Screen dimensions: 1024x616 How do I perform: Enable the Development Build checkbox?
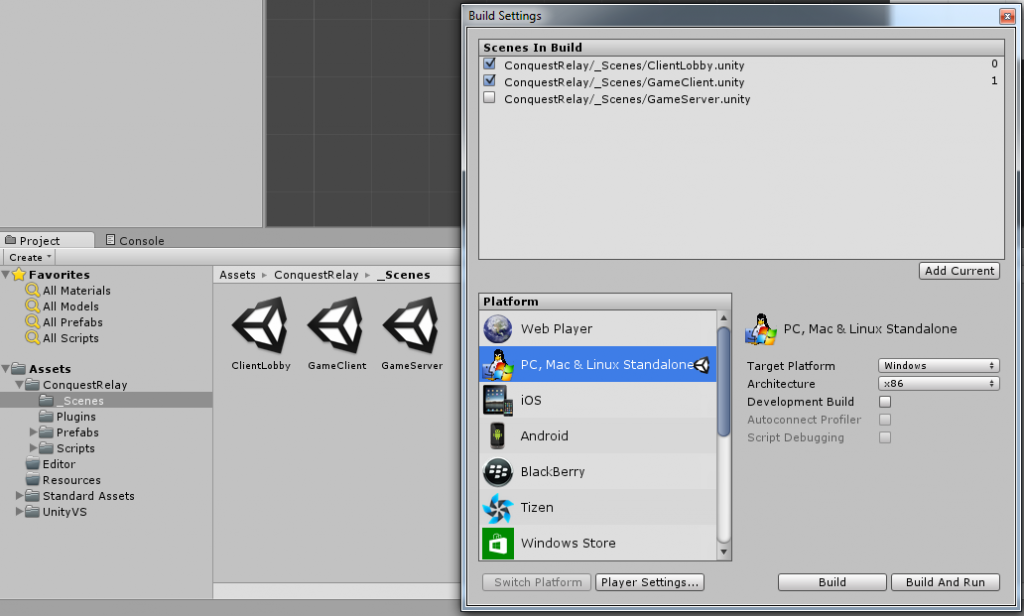coord(885,402)
